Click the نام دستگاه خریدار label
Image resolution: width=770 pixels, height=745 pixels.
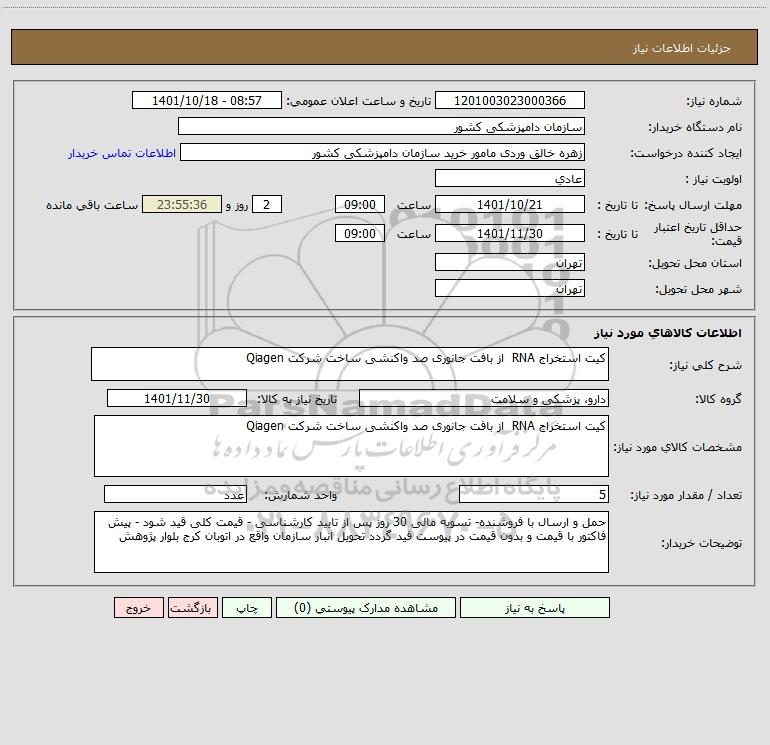(x=695, y=127)
